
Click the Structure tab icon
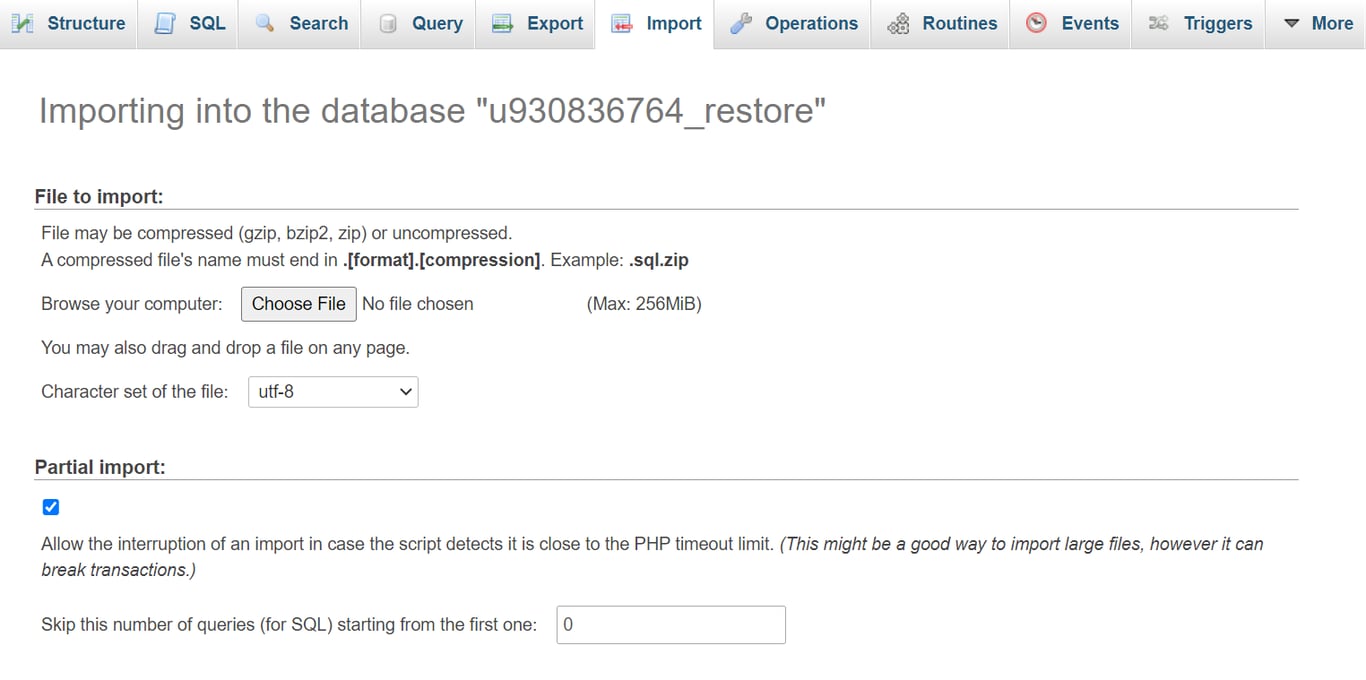click(22, 22)
